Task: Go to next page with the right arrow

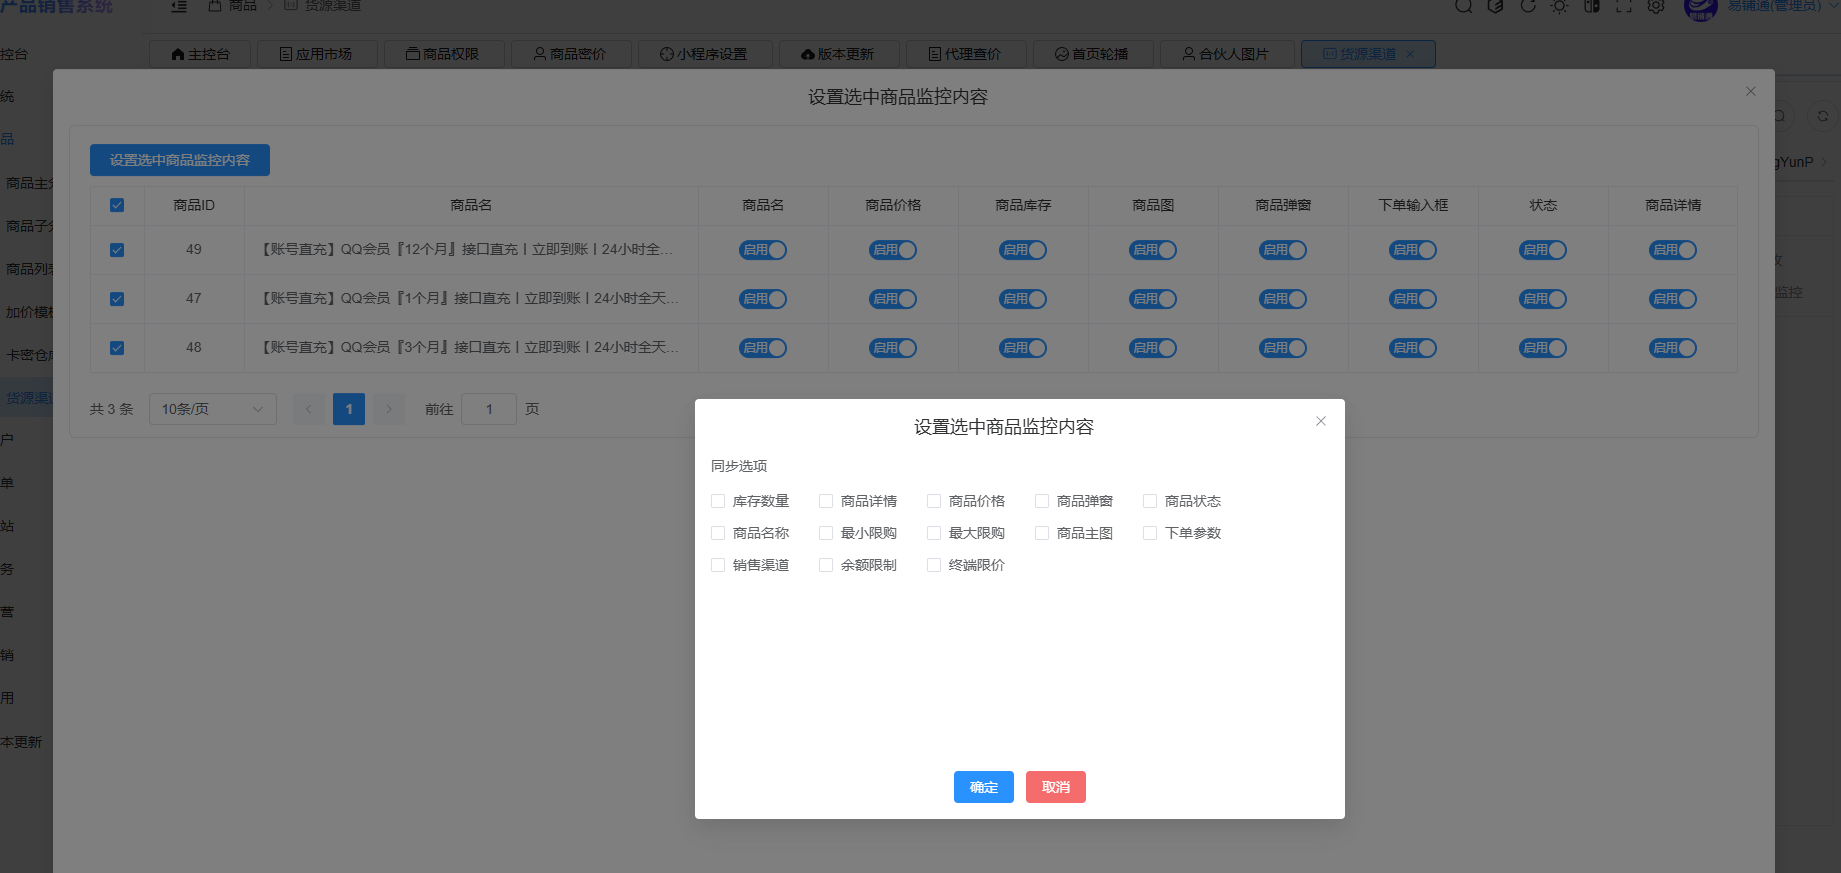Action: click(x=389, y=409)
